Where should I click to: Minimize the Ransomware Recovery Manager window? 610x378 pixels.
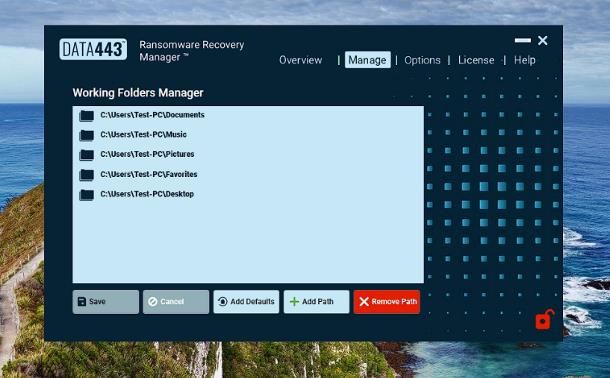[x=522, y=40]
